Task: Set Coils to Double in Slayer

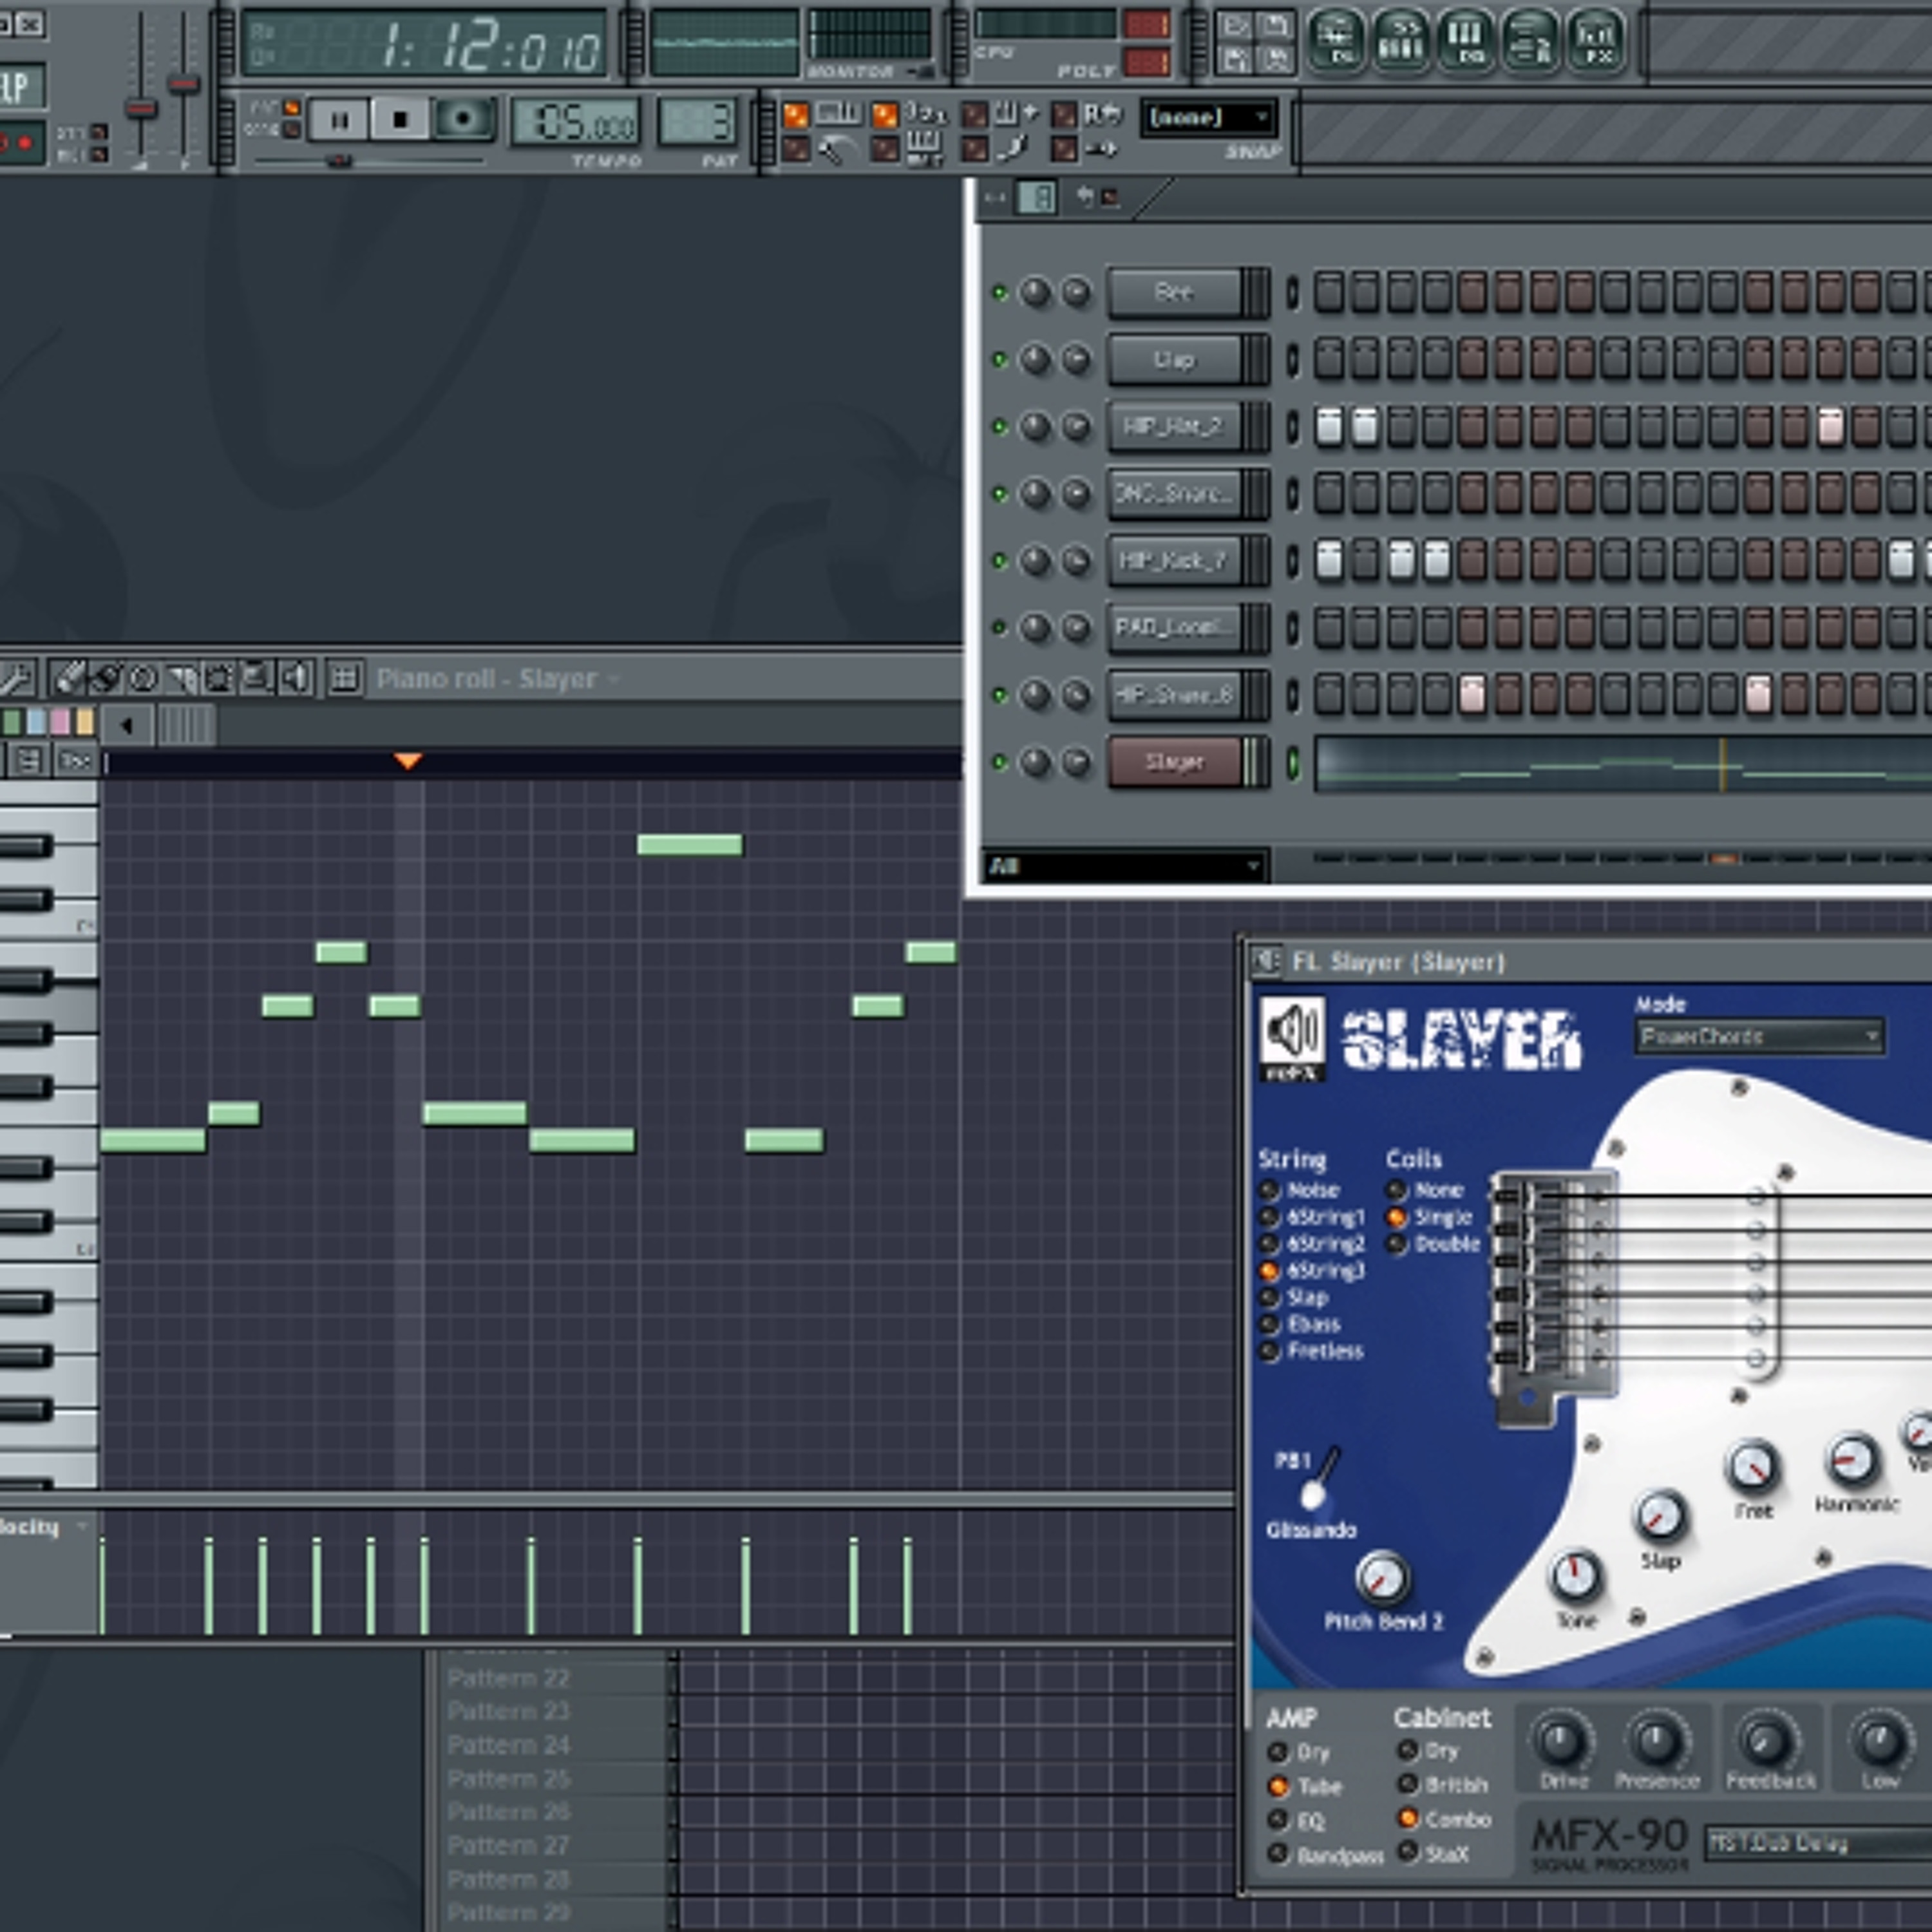Action: (1397, 1245)
